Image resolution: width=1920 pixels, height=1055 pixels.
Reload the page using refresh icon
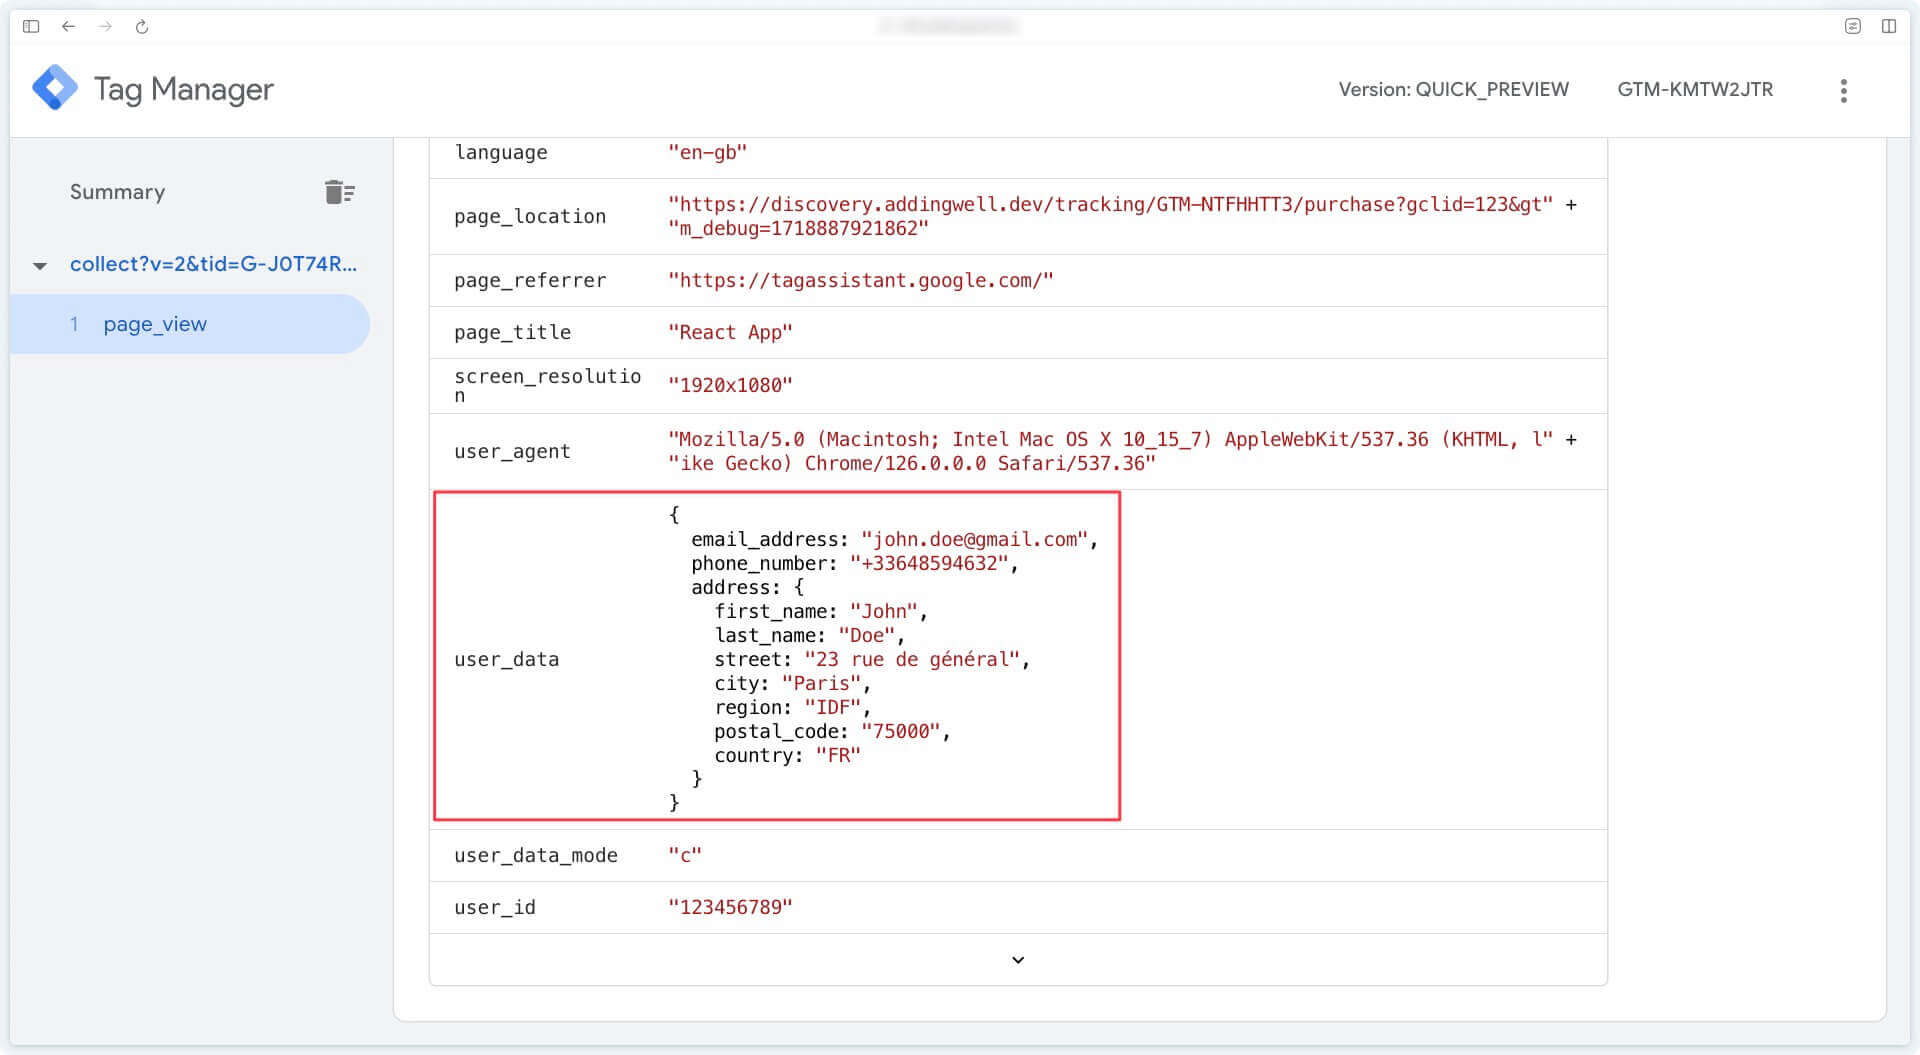142,26
